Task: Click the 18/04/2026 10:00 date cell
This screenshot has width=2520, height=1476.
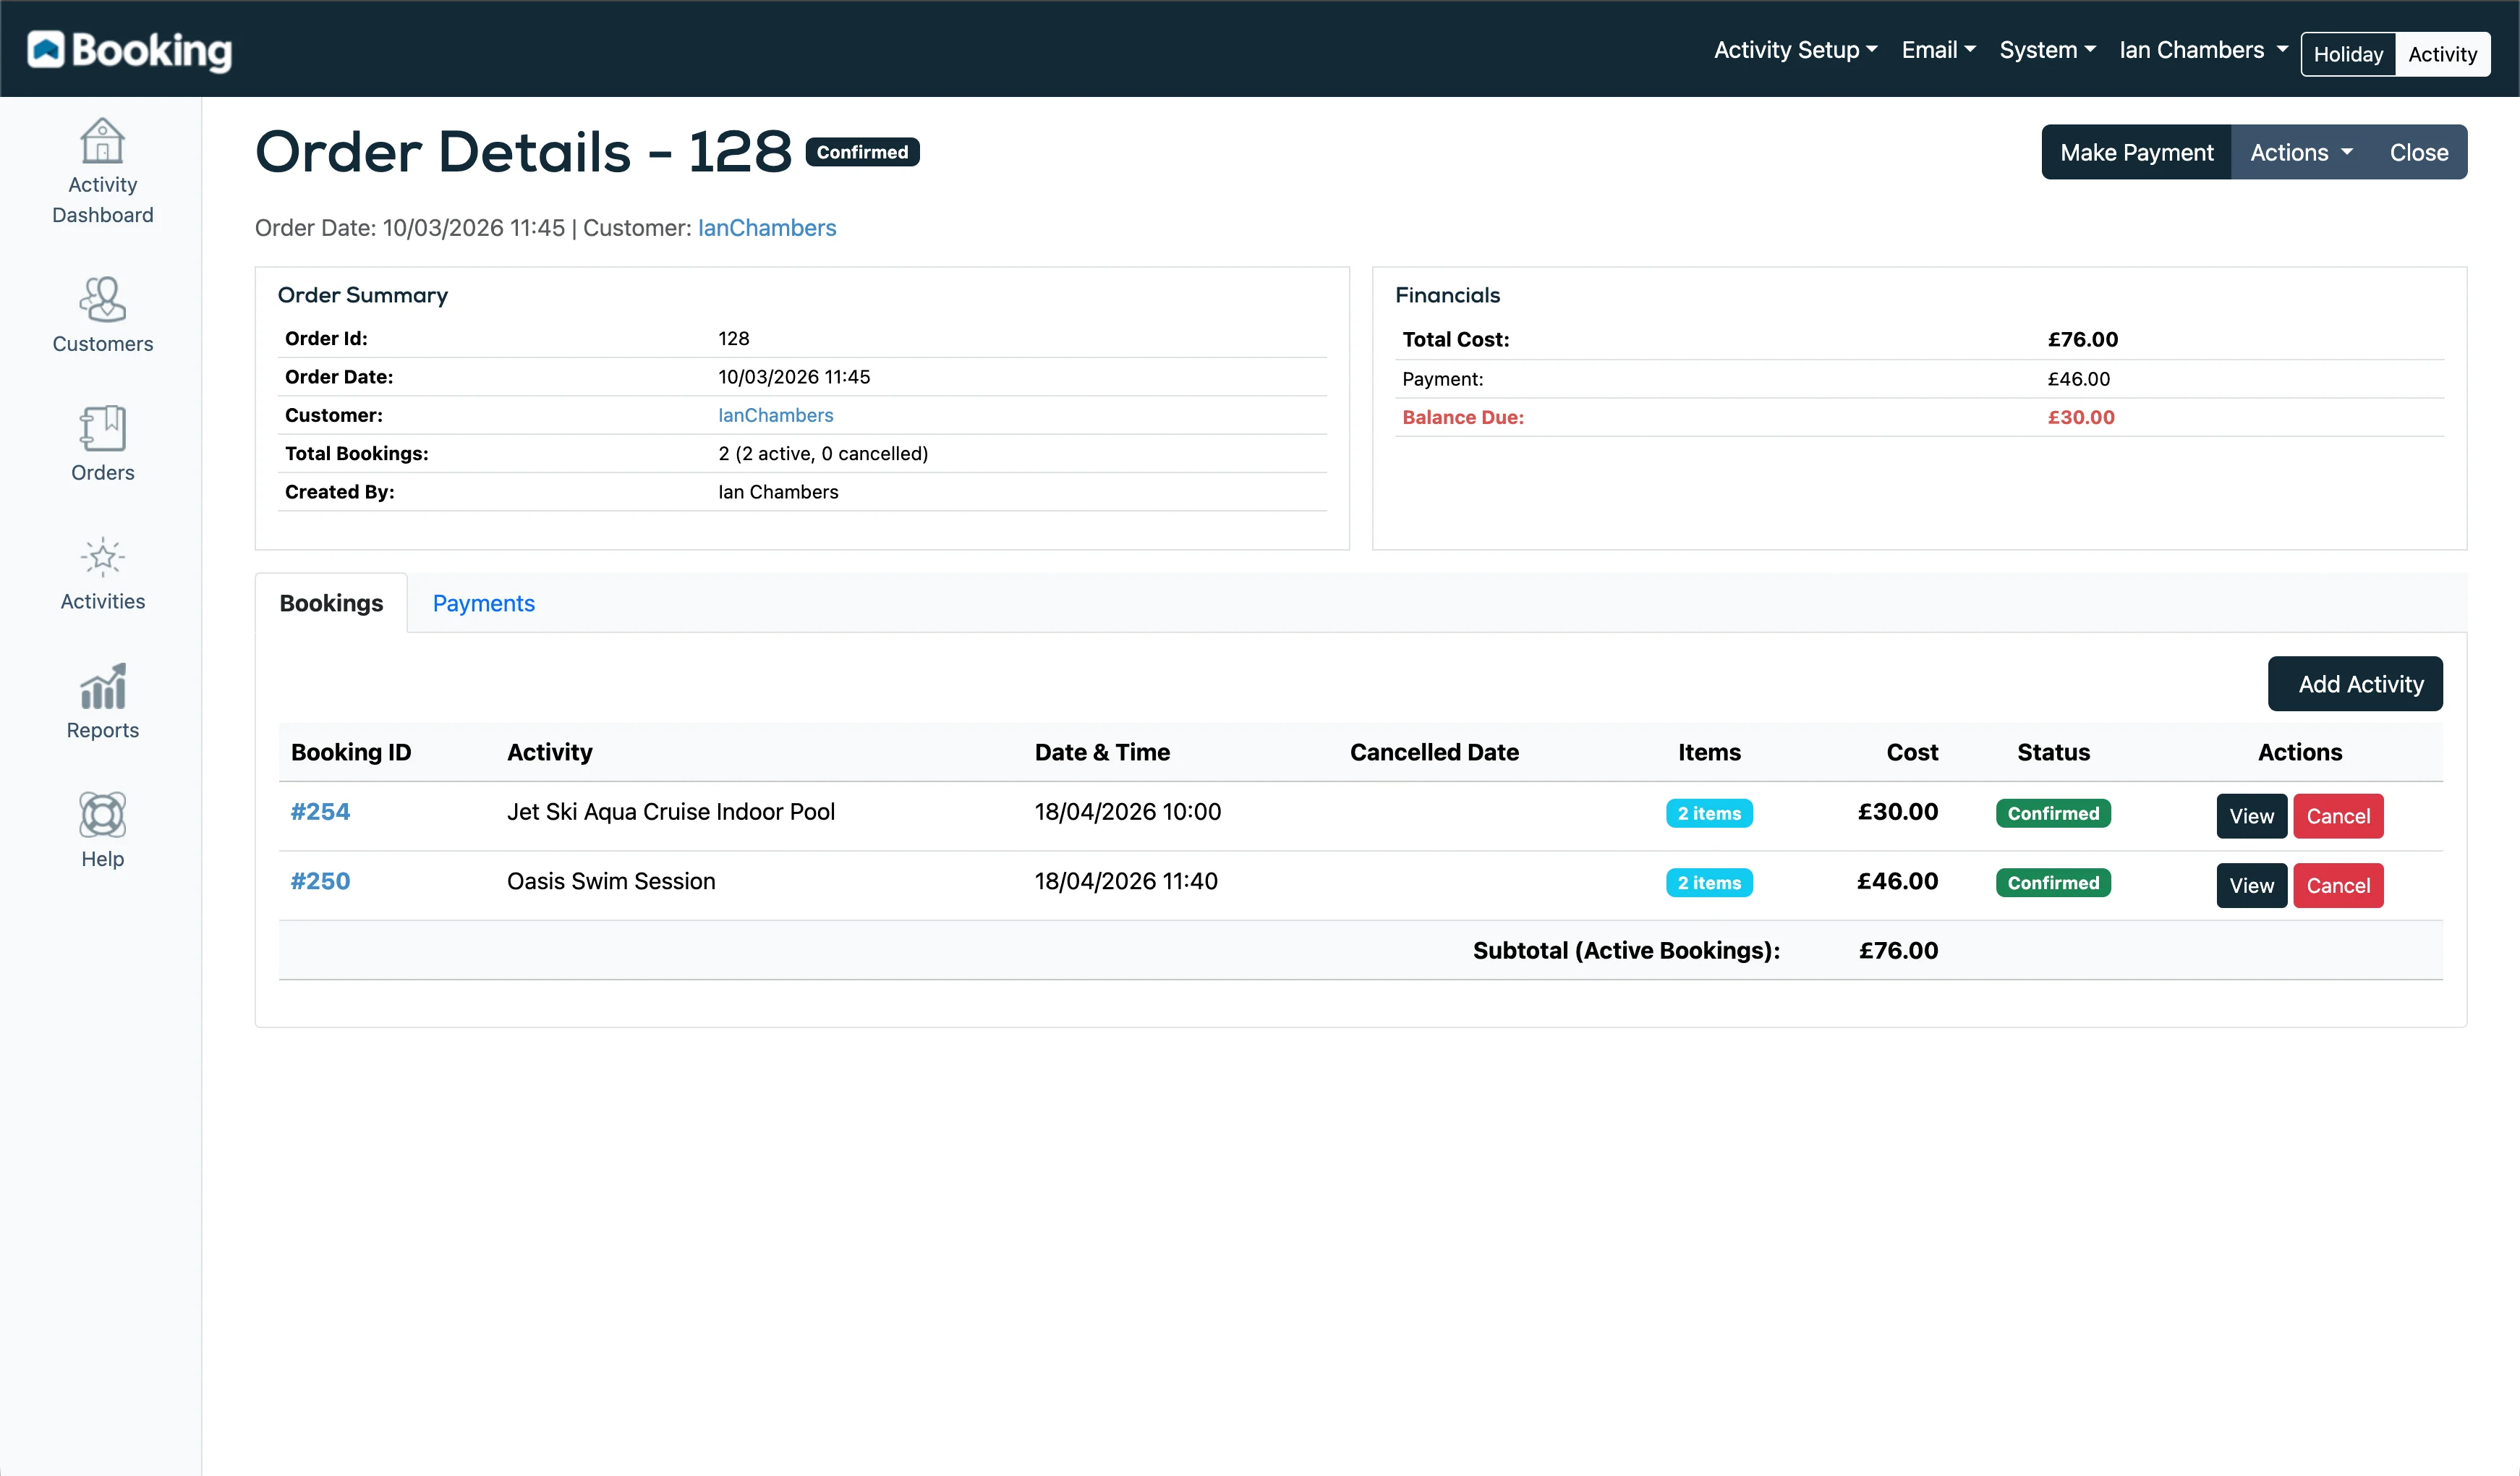Action: 1128,812
